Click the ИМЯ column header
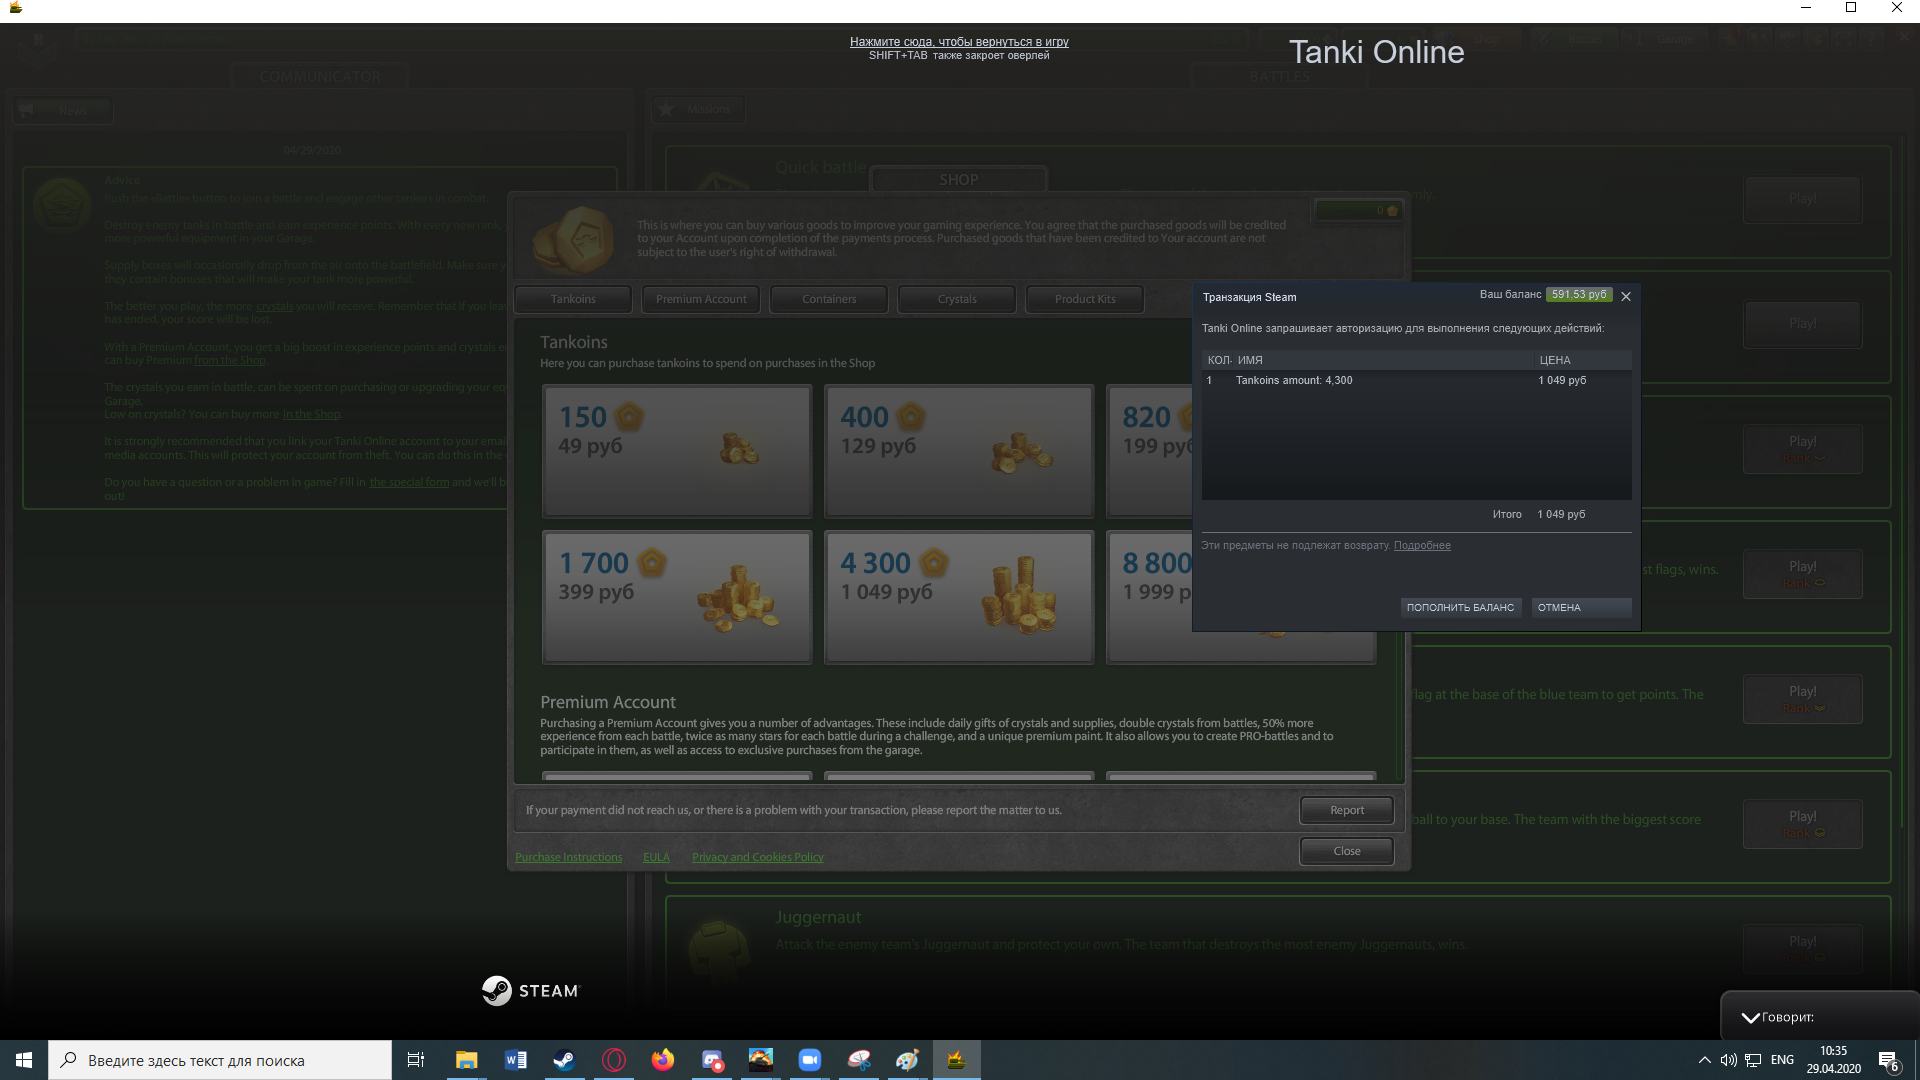 (x=1250, y=360)
